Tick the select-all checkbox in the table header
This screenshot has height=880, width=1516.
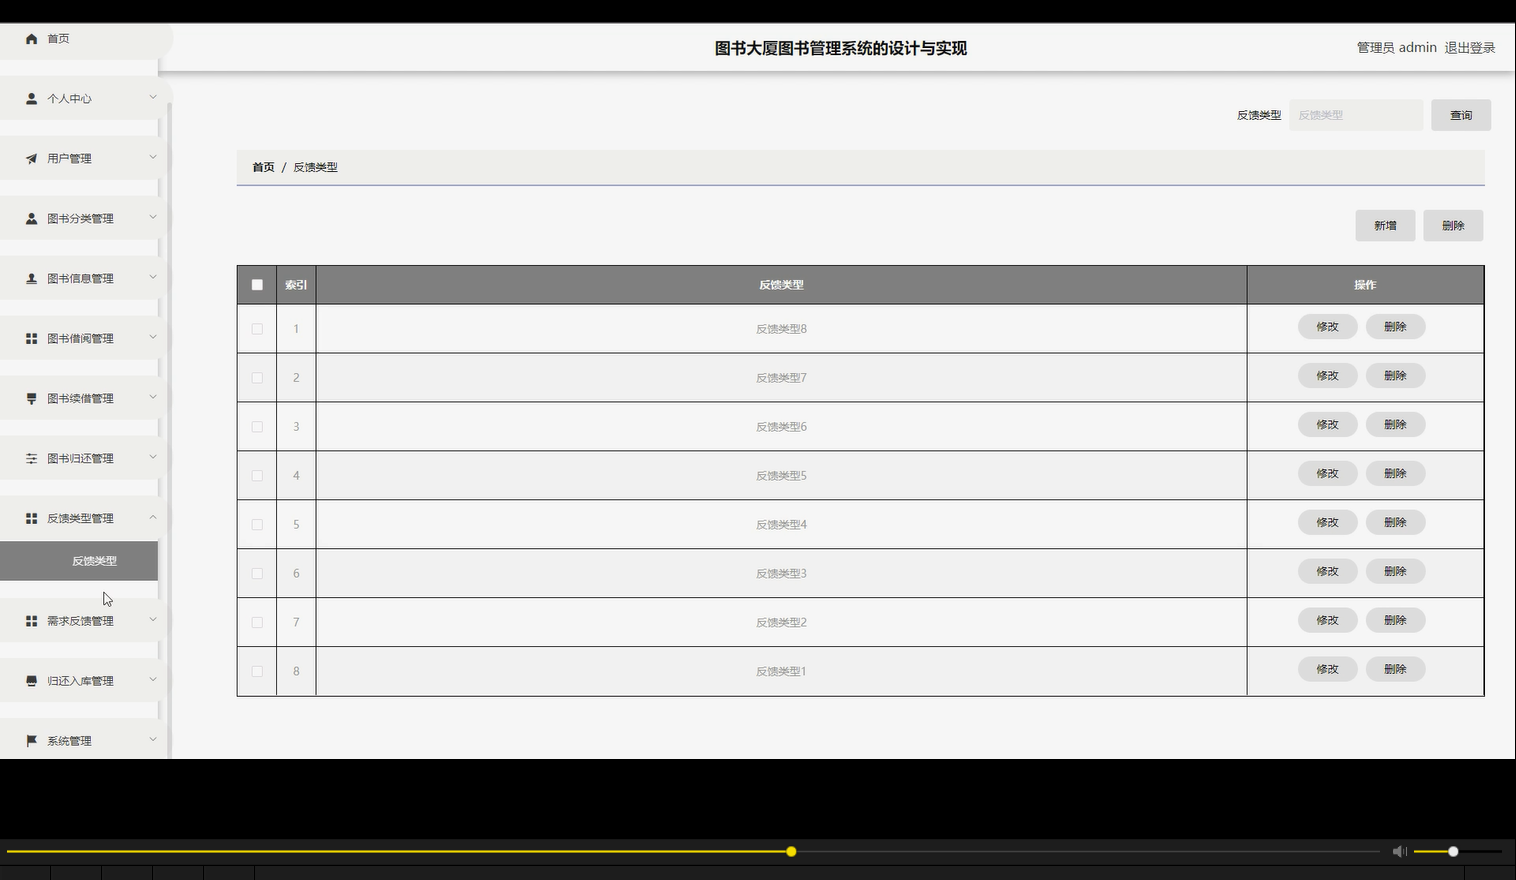pos(257,285)
